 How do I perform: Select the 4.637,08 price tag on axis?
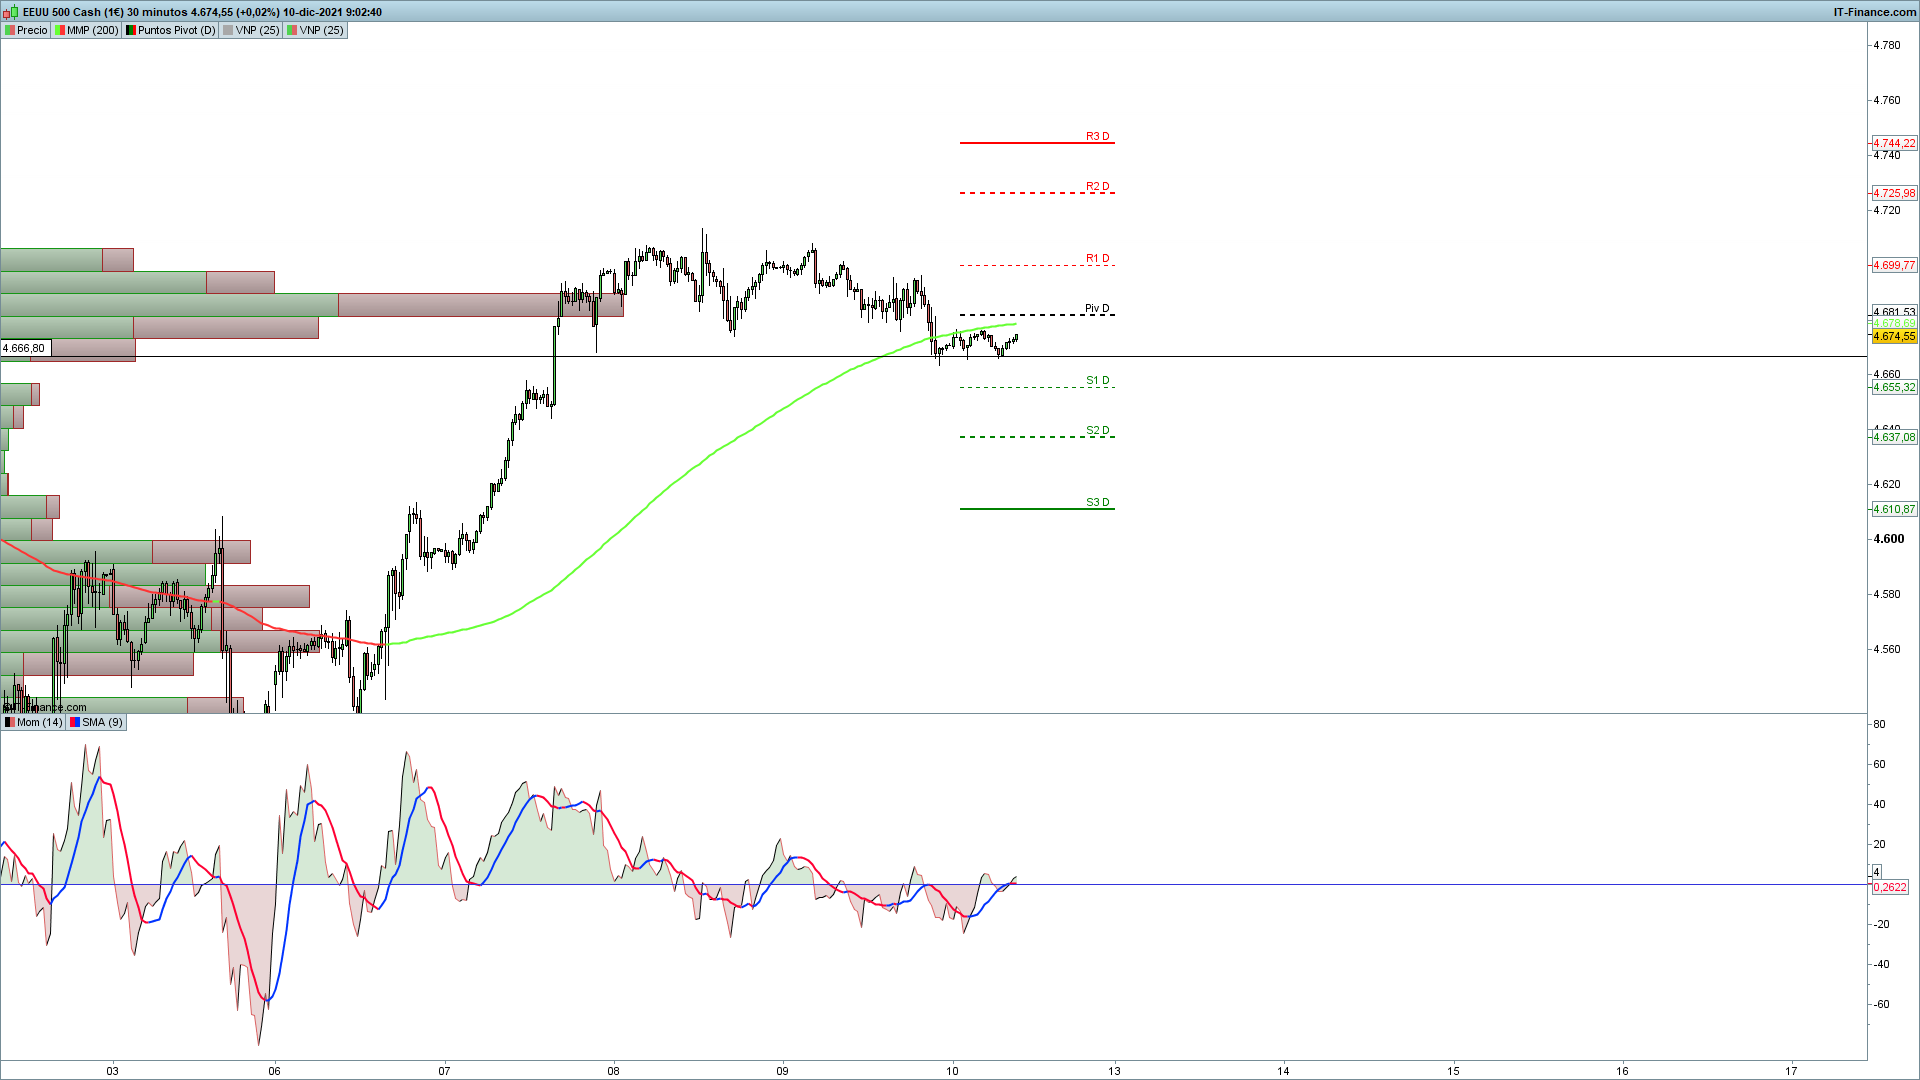[x=1894, y=437]
